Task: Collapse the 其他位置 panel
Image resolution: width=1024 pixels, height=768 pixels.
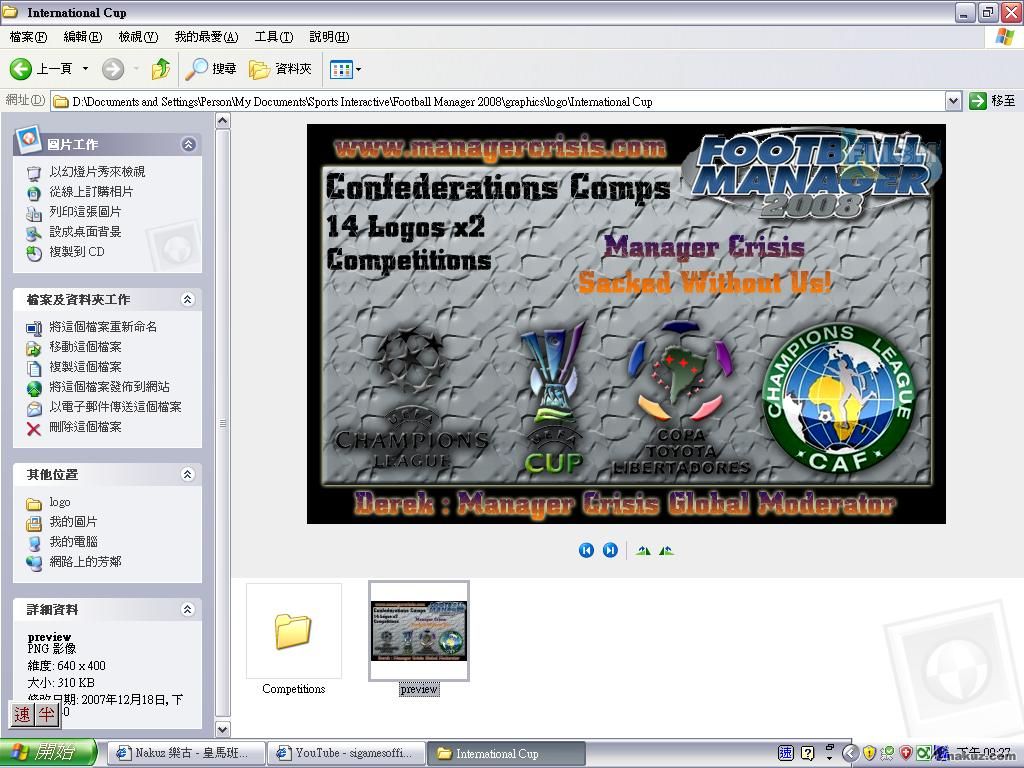Action: tap(187, 474)
